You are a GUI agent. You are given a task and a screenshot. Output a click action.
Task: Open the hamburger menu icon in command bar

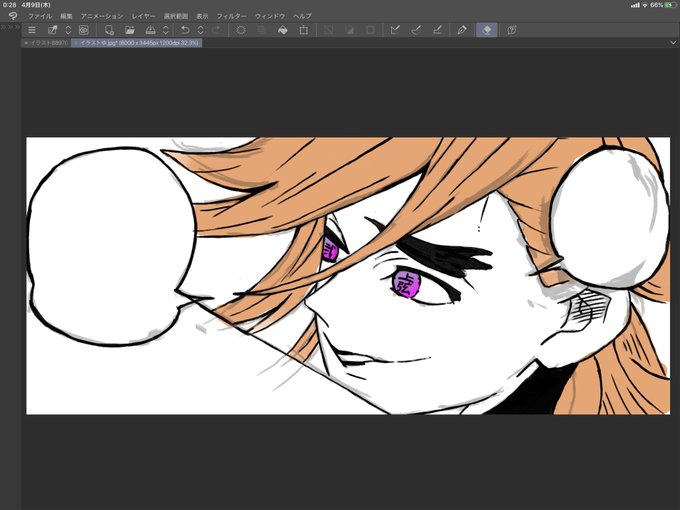point(32,30)
